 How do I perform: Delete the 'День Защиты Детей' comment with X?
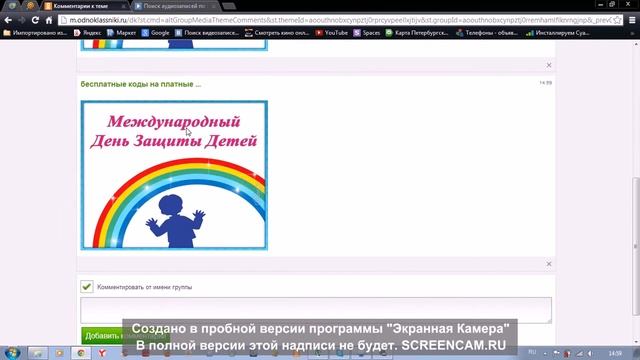(549, 264)
